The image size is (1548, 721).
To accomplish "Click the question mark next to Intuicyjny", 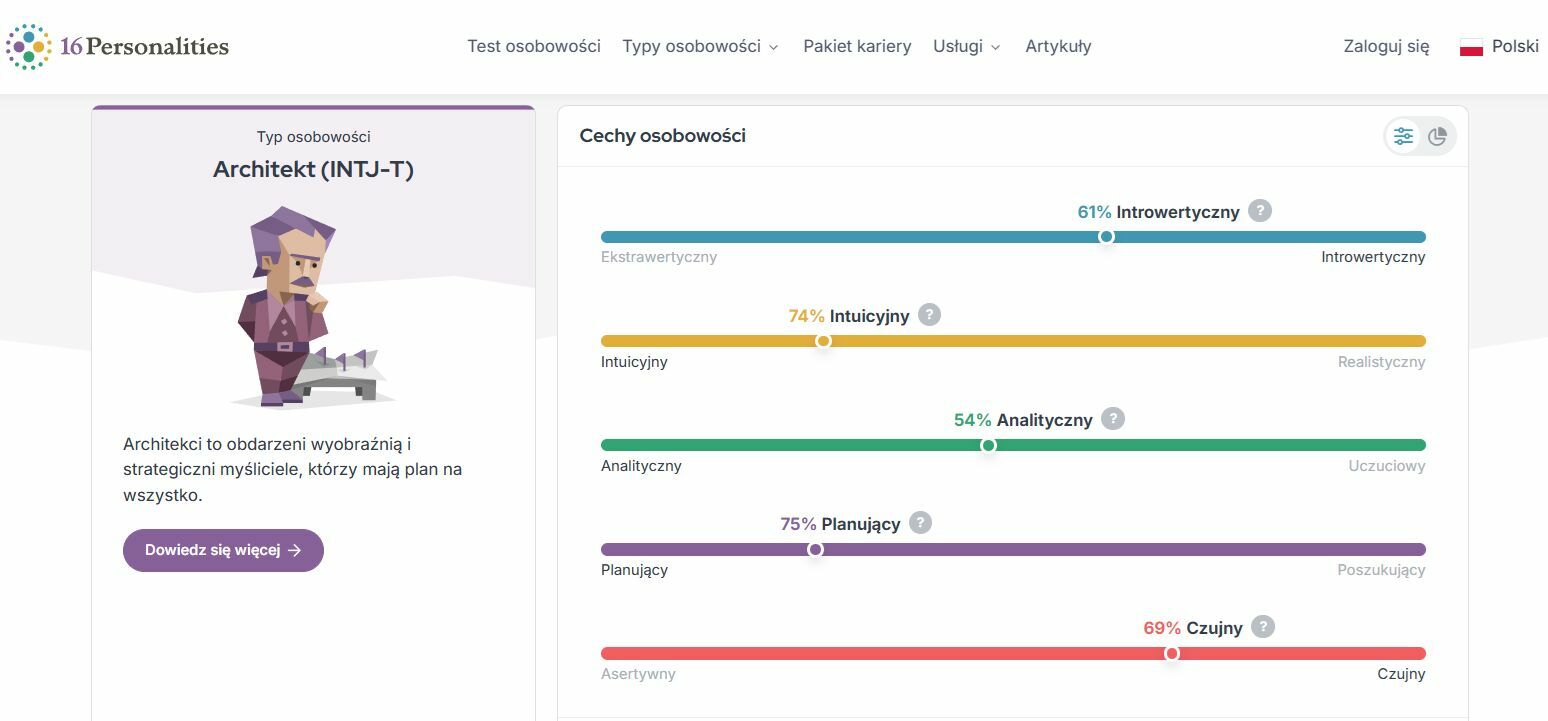I will pyautogui.click(x=929, y=315).
